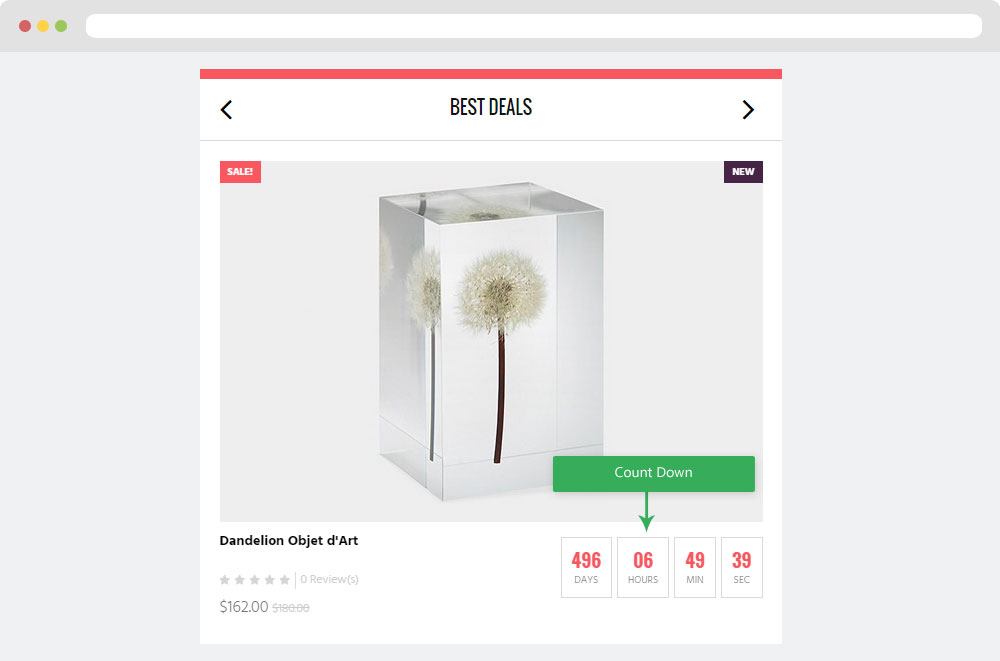Screen dimensions: 1000x661
Task: Click the green maximize window dot
Action: [x=61, y=26]
